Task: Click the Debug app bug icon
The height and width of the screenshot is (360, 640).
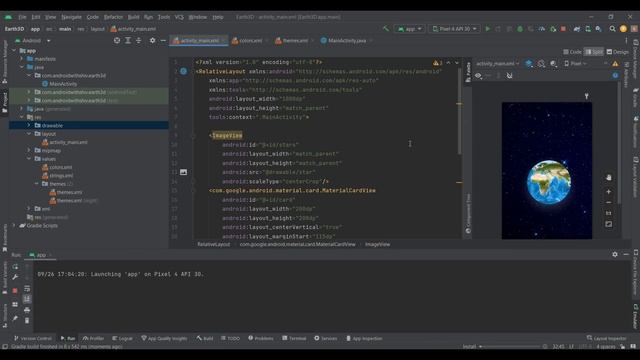Action: point(520,29)
